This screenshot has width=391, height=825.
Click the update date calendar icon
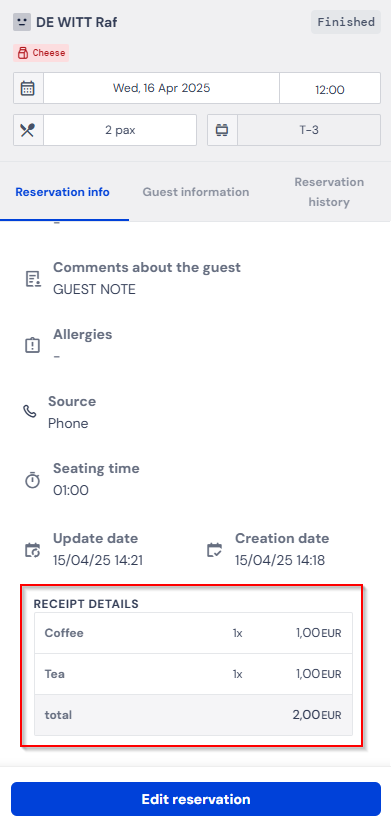33,550
